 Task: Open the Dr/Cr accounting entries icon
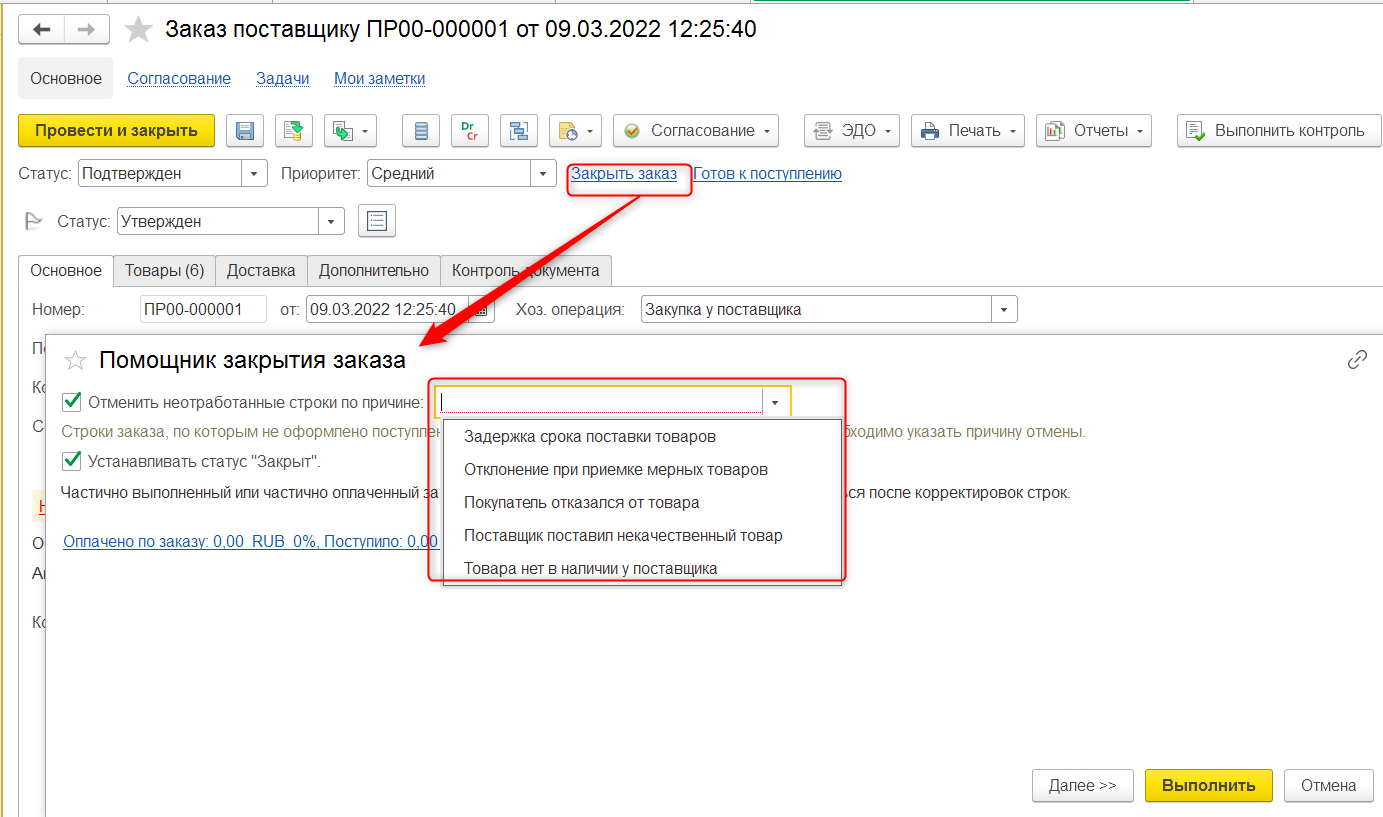469,131
